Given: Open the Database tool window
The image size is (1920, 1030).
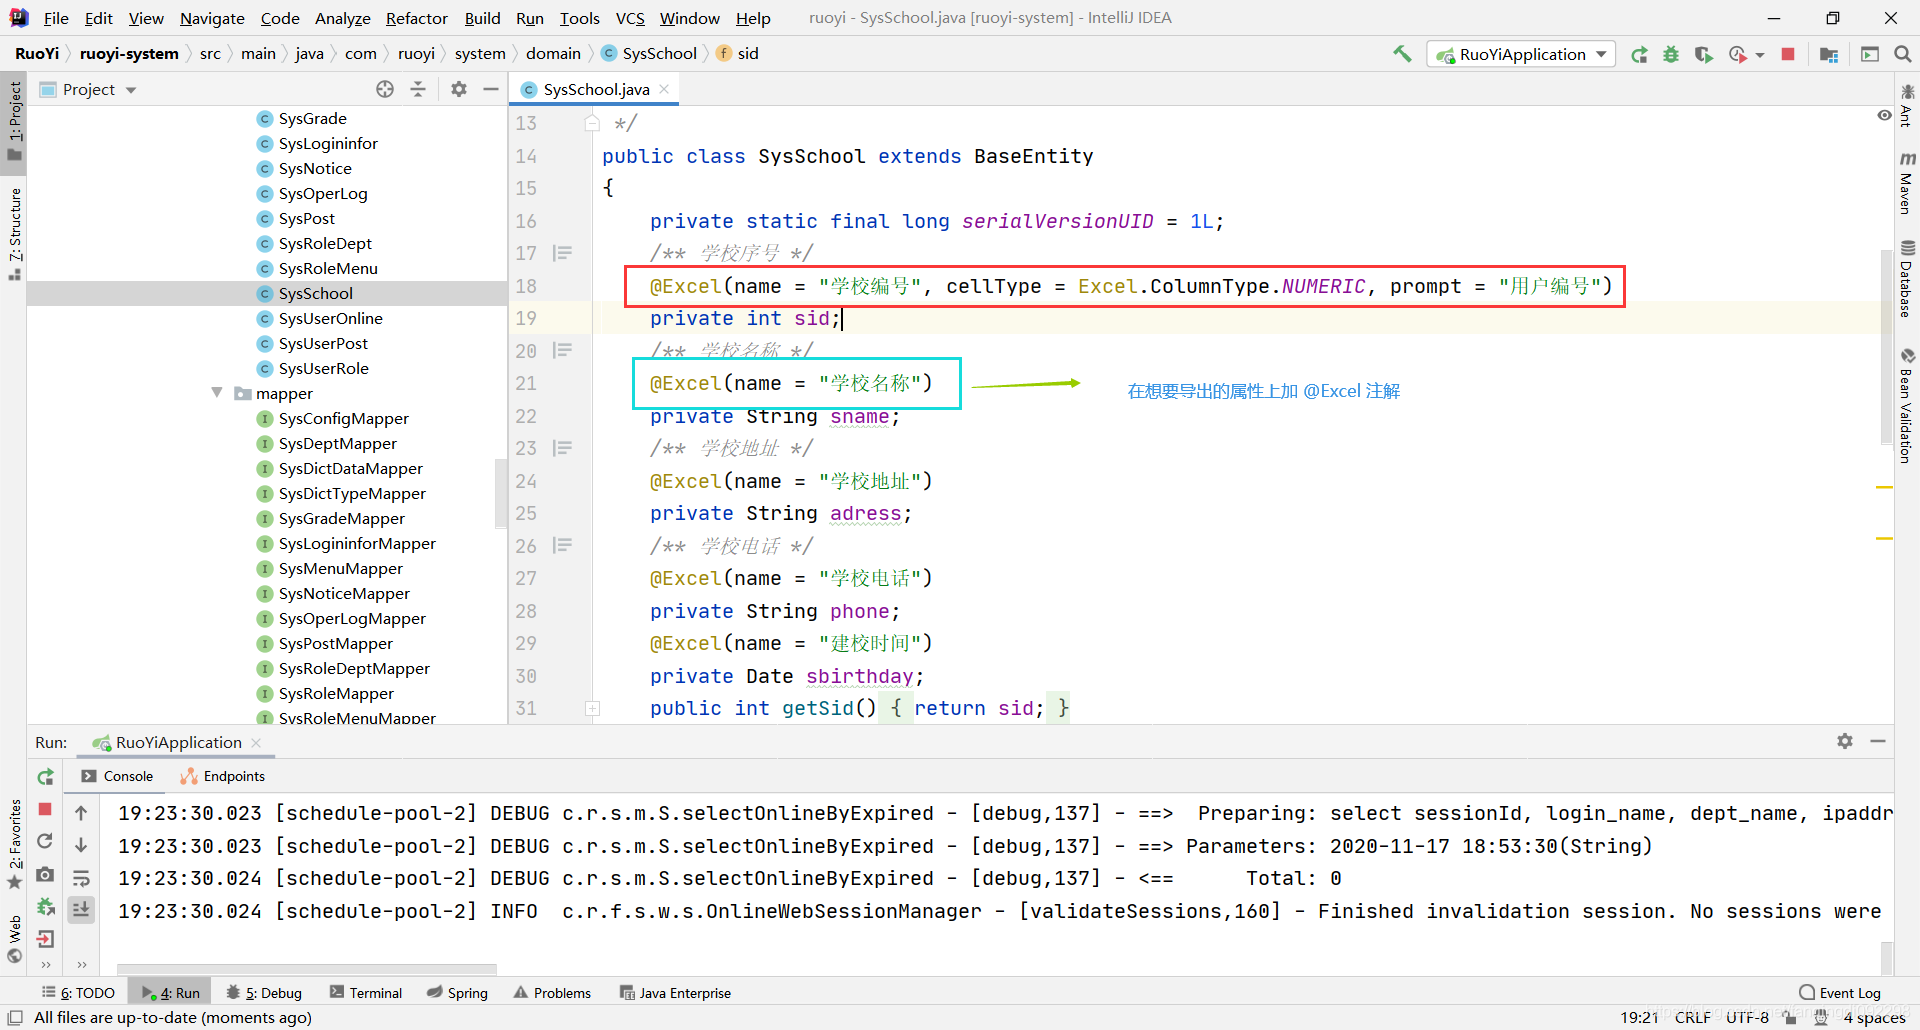Looking at the screenshot, I should pyautogui.click(x=1907, y=279).
